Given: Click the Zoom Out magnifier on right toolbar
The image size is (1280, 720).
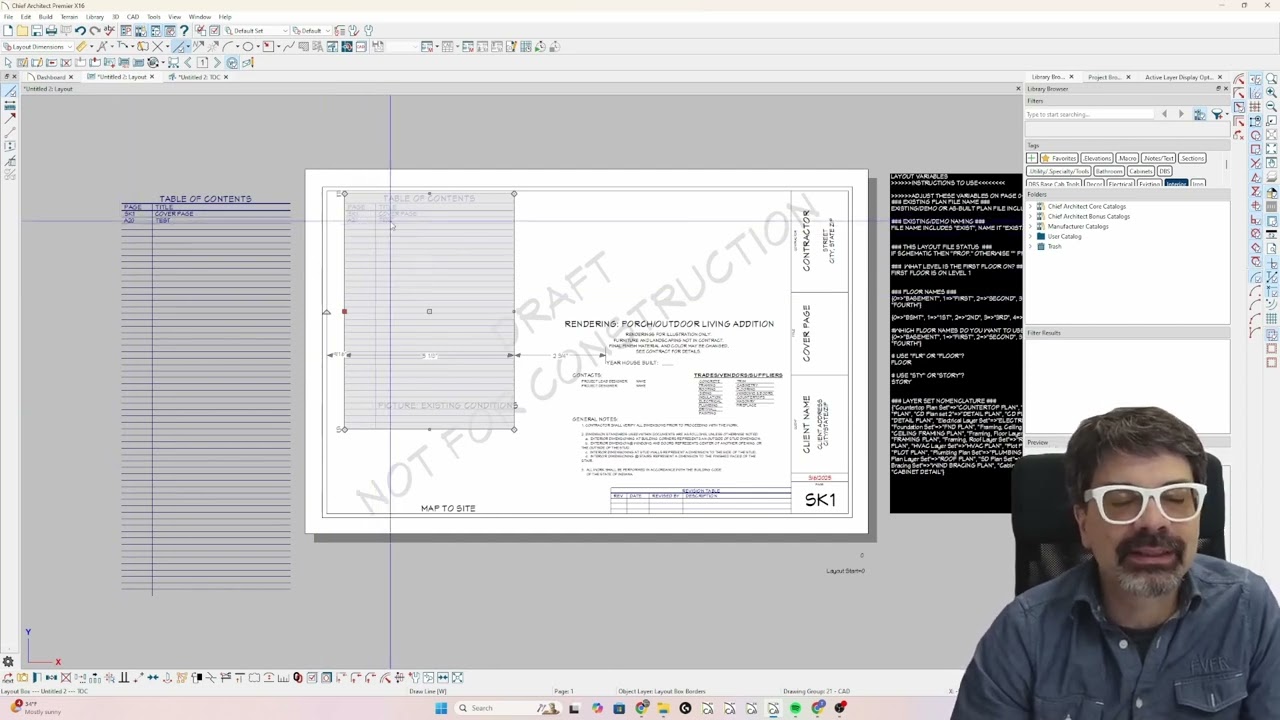Looking at the screenshot, I should coord(1271,106).
